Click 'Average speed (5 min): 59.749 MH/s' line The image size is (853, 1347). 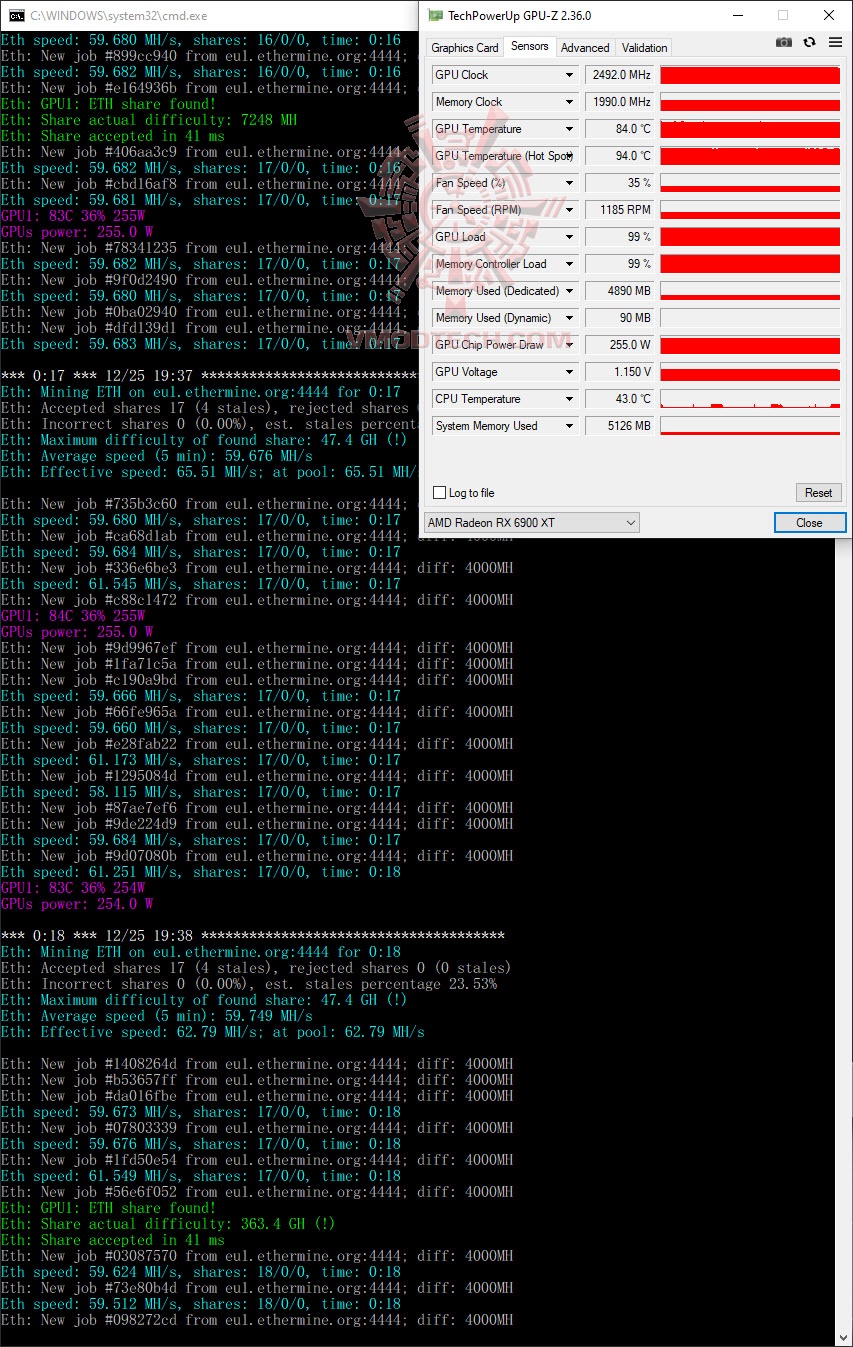(x=156, y=1016)
